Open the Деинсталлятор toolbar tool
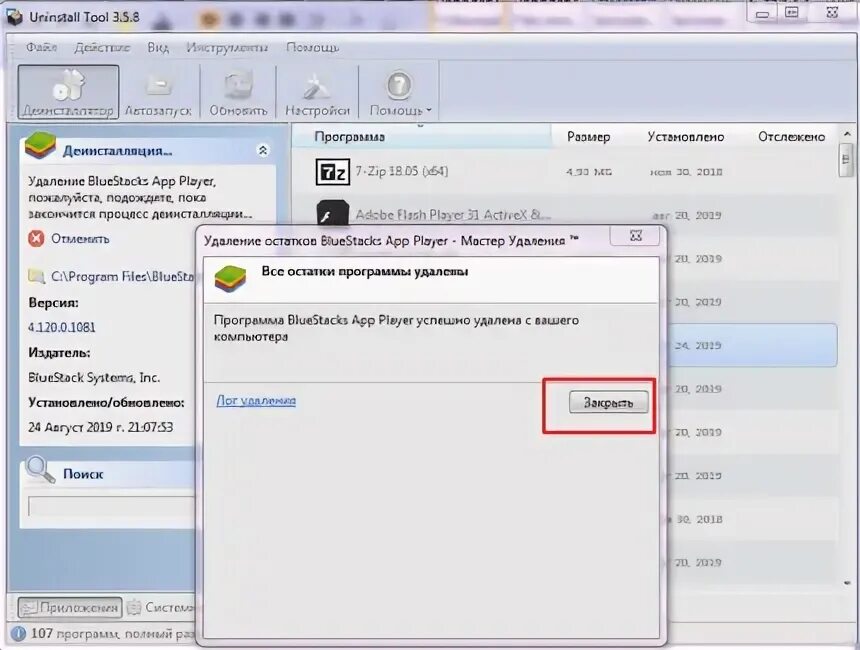The image size is (860, 650). [68, 92]
